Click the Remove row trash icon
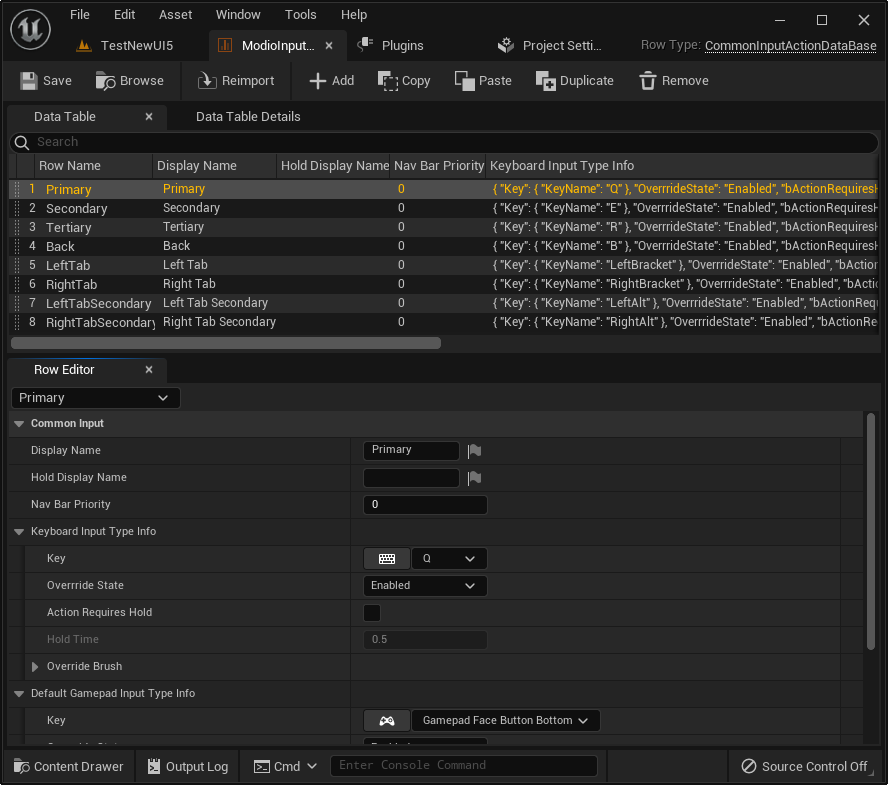888x785 pixels. 648,81
